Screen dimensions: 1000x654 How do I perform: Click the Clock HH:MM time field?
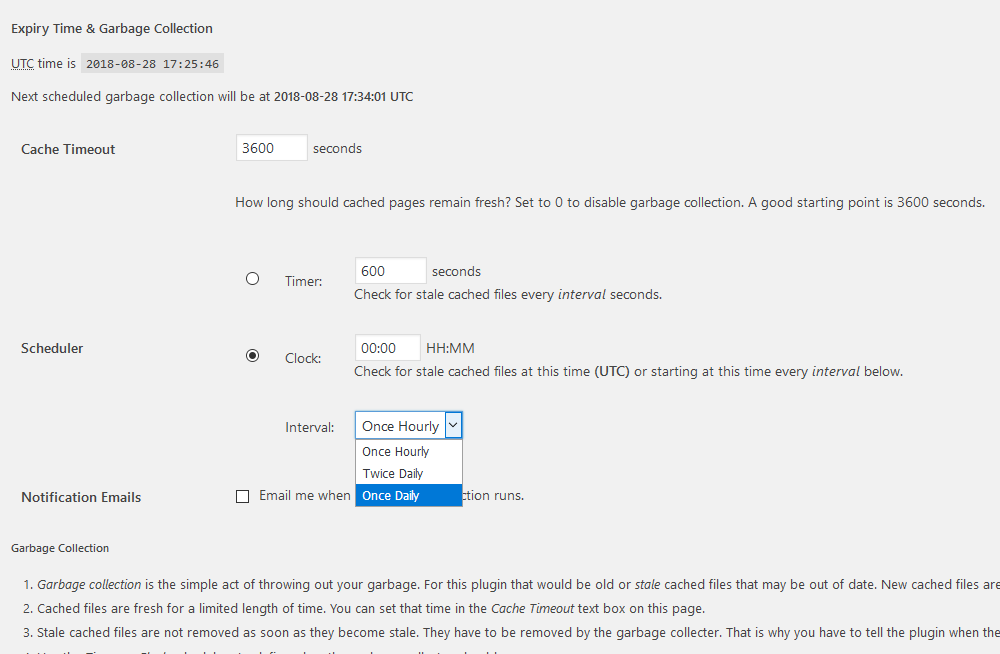pos(387,348)
